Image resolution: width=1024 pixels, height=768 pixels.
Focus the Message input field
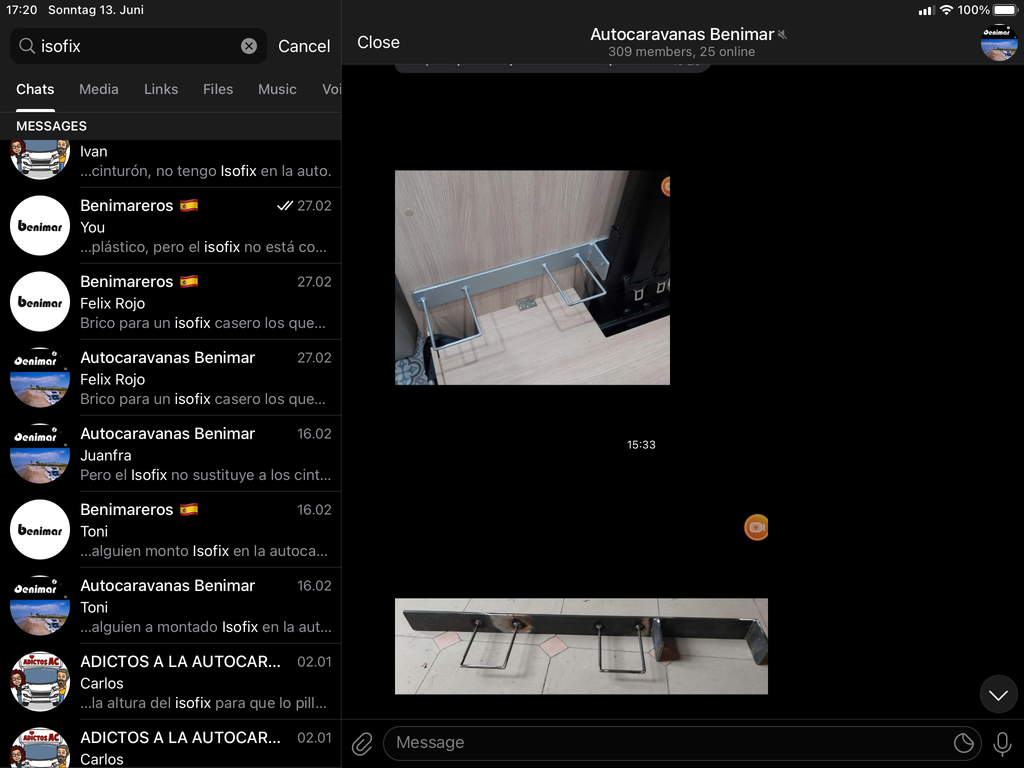click(682, 743)
